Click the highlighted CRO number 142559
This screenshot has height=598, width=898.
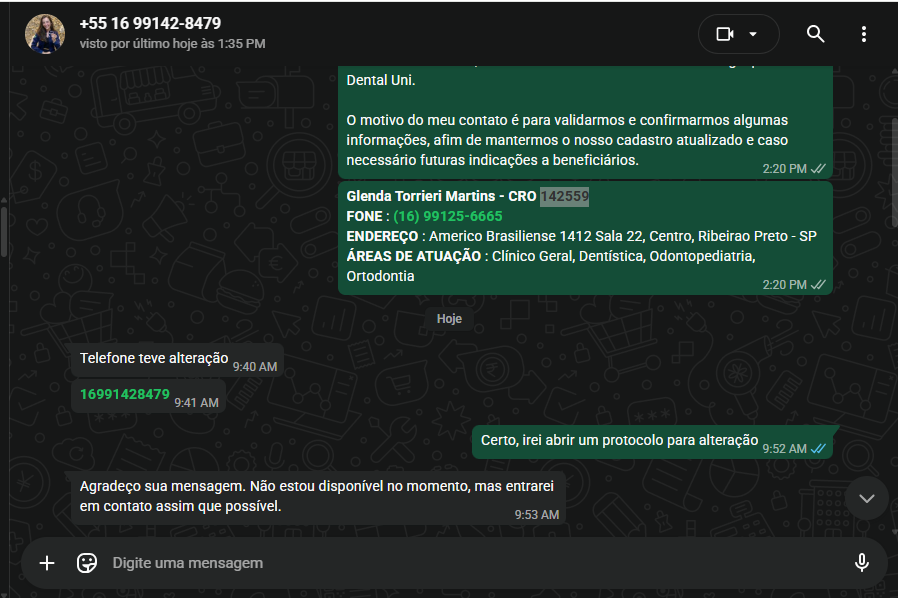click(x=564, y=196)
